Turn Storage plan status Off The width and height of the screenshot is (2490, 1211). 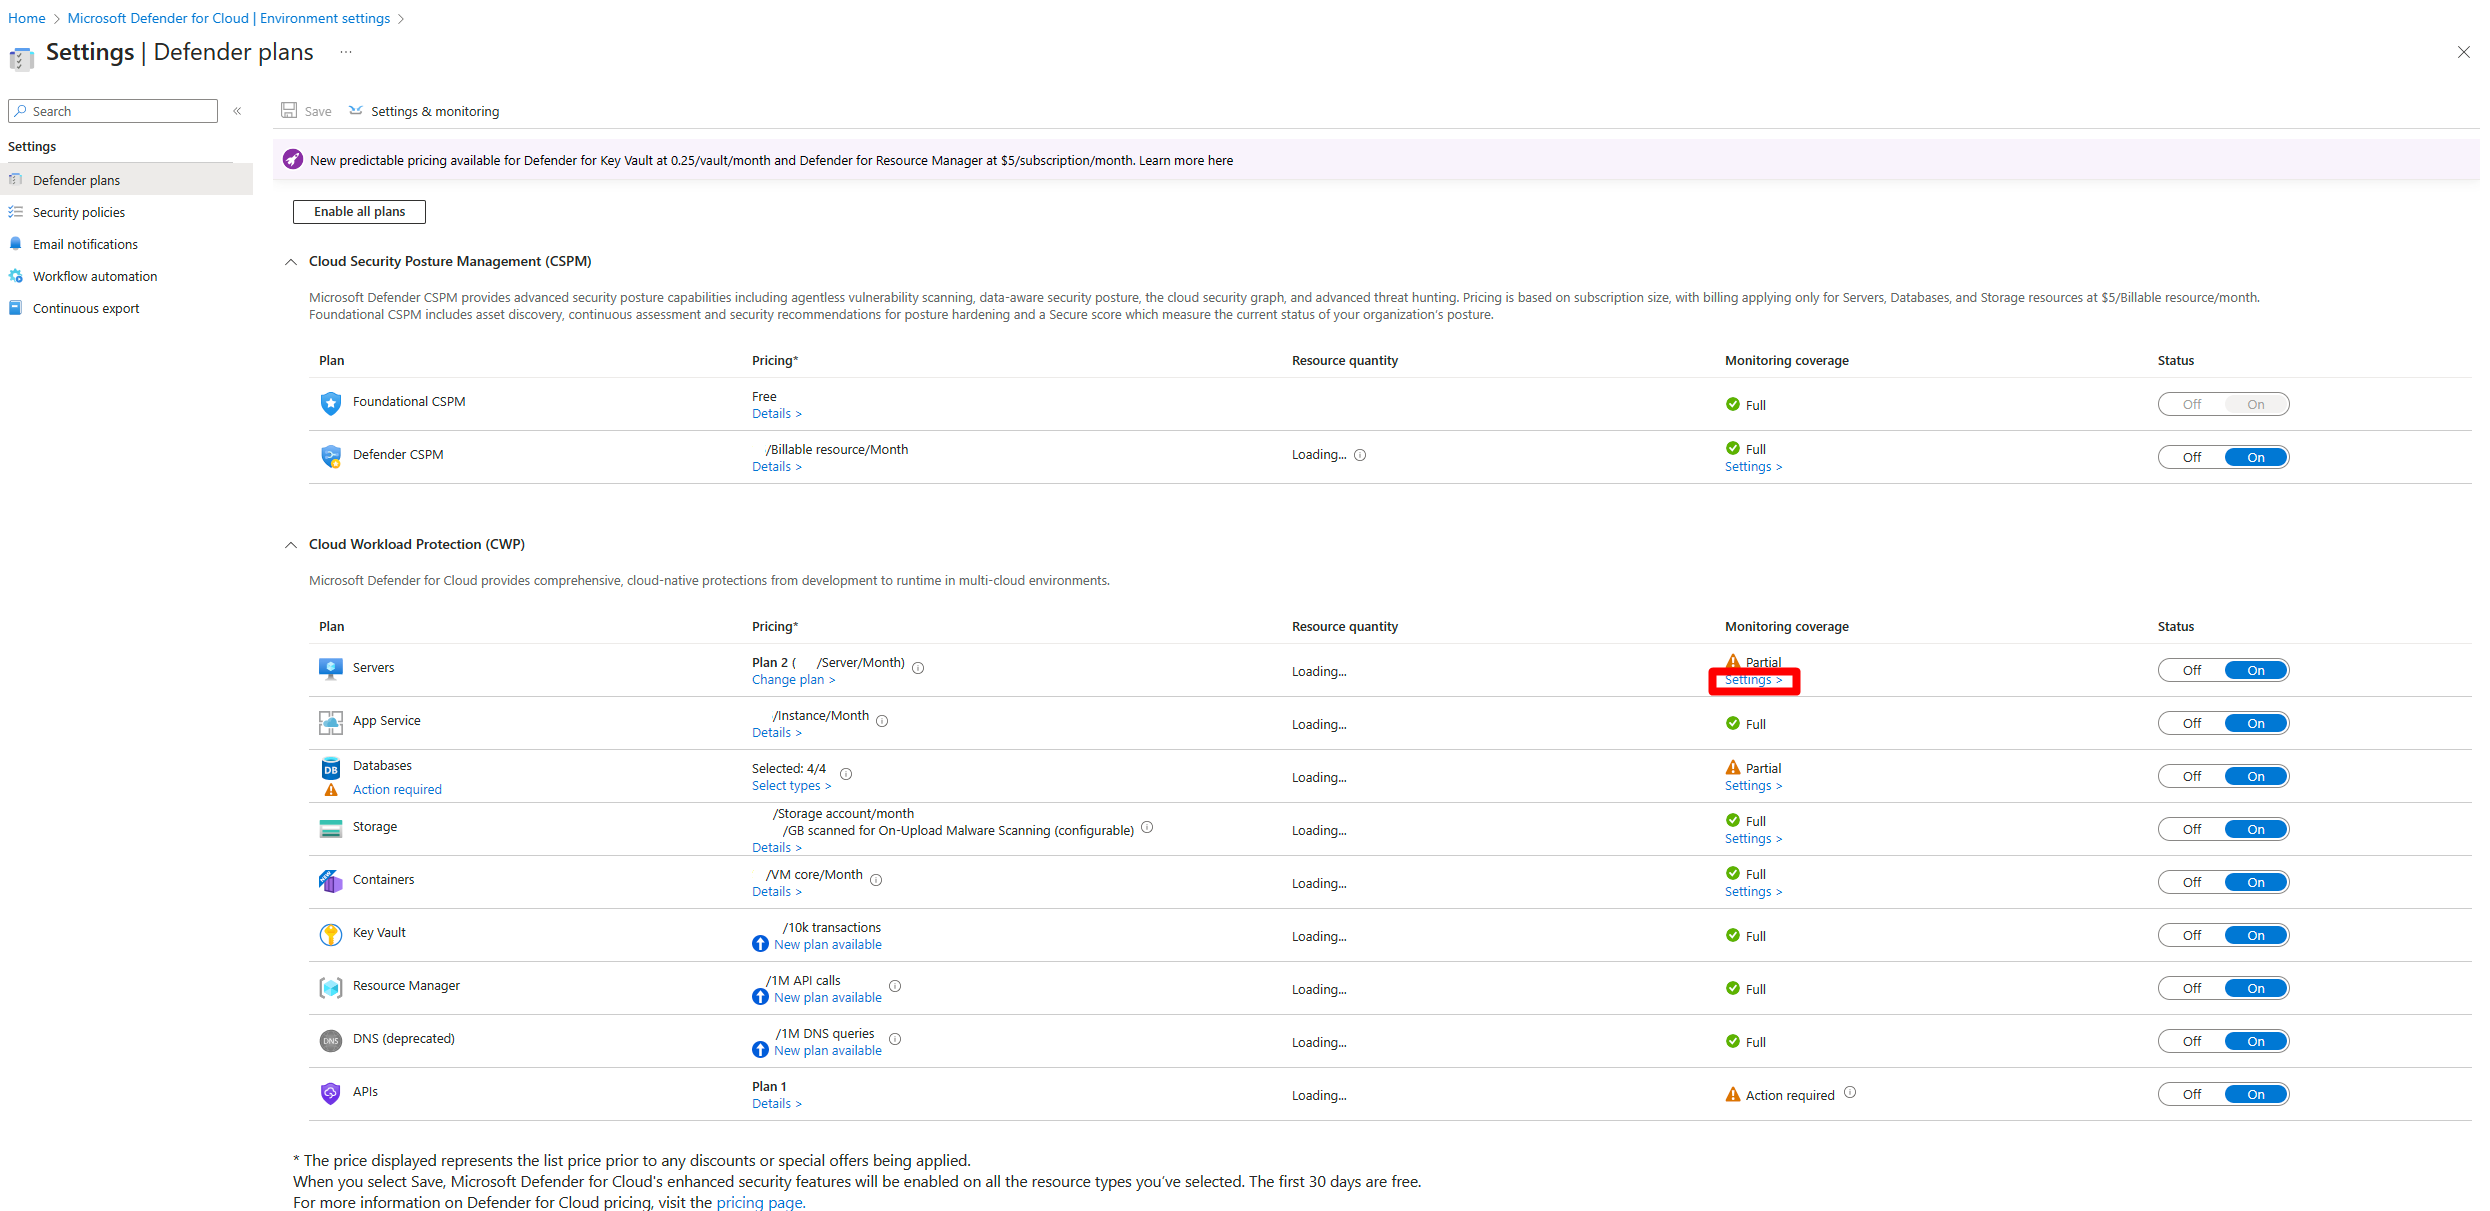pos(2191,829)
